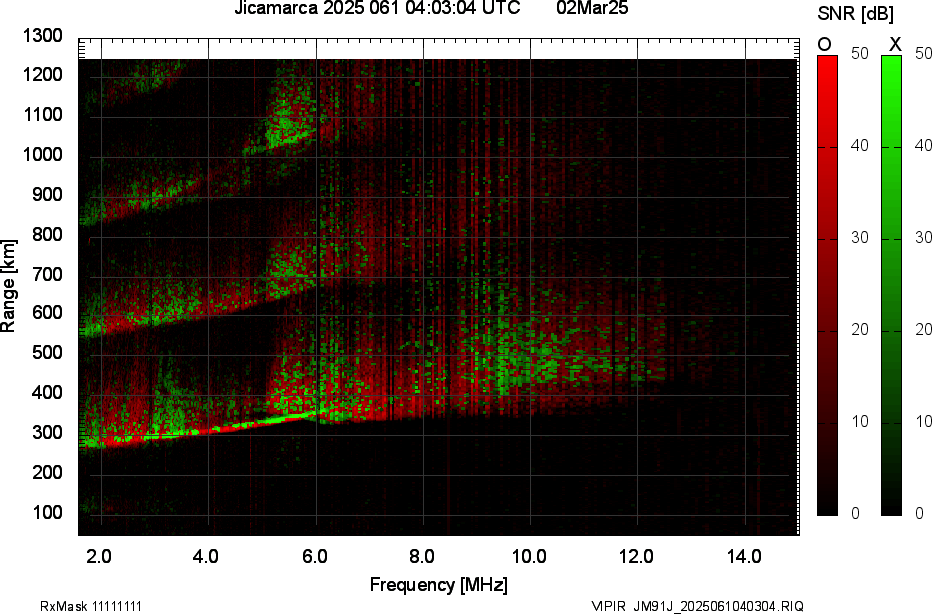The width and height of the screenshot is (932, 614).
Task: Click the 'RxMask 11111111' footer text
Action: [x=91, y=606]
